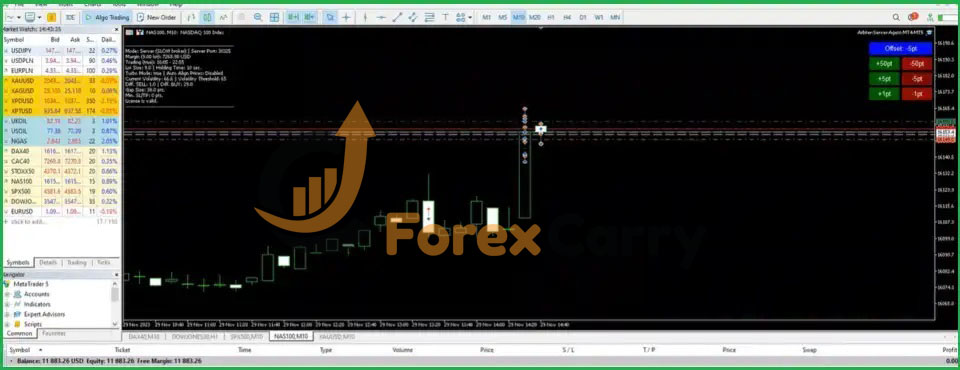Select NAS100 row in Market Watch
The width and height of the screenshot is (960, 370).
[61, 181]
